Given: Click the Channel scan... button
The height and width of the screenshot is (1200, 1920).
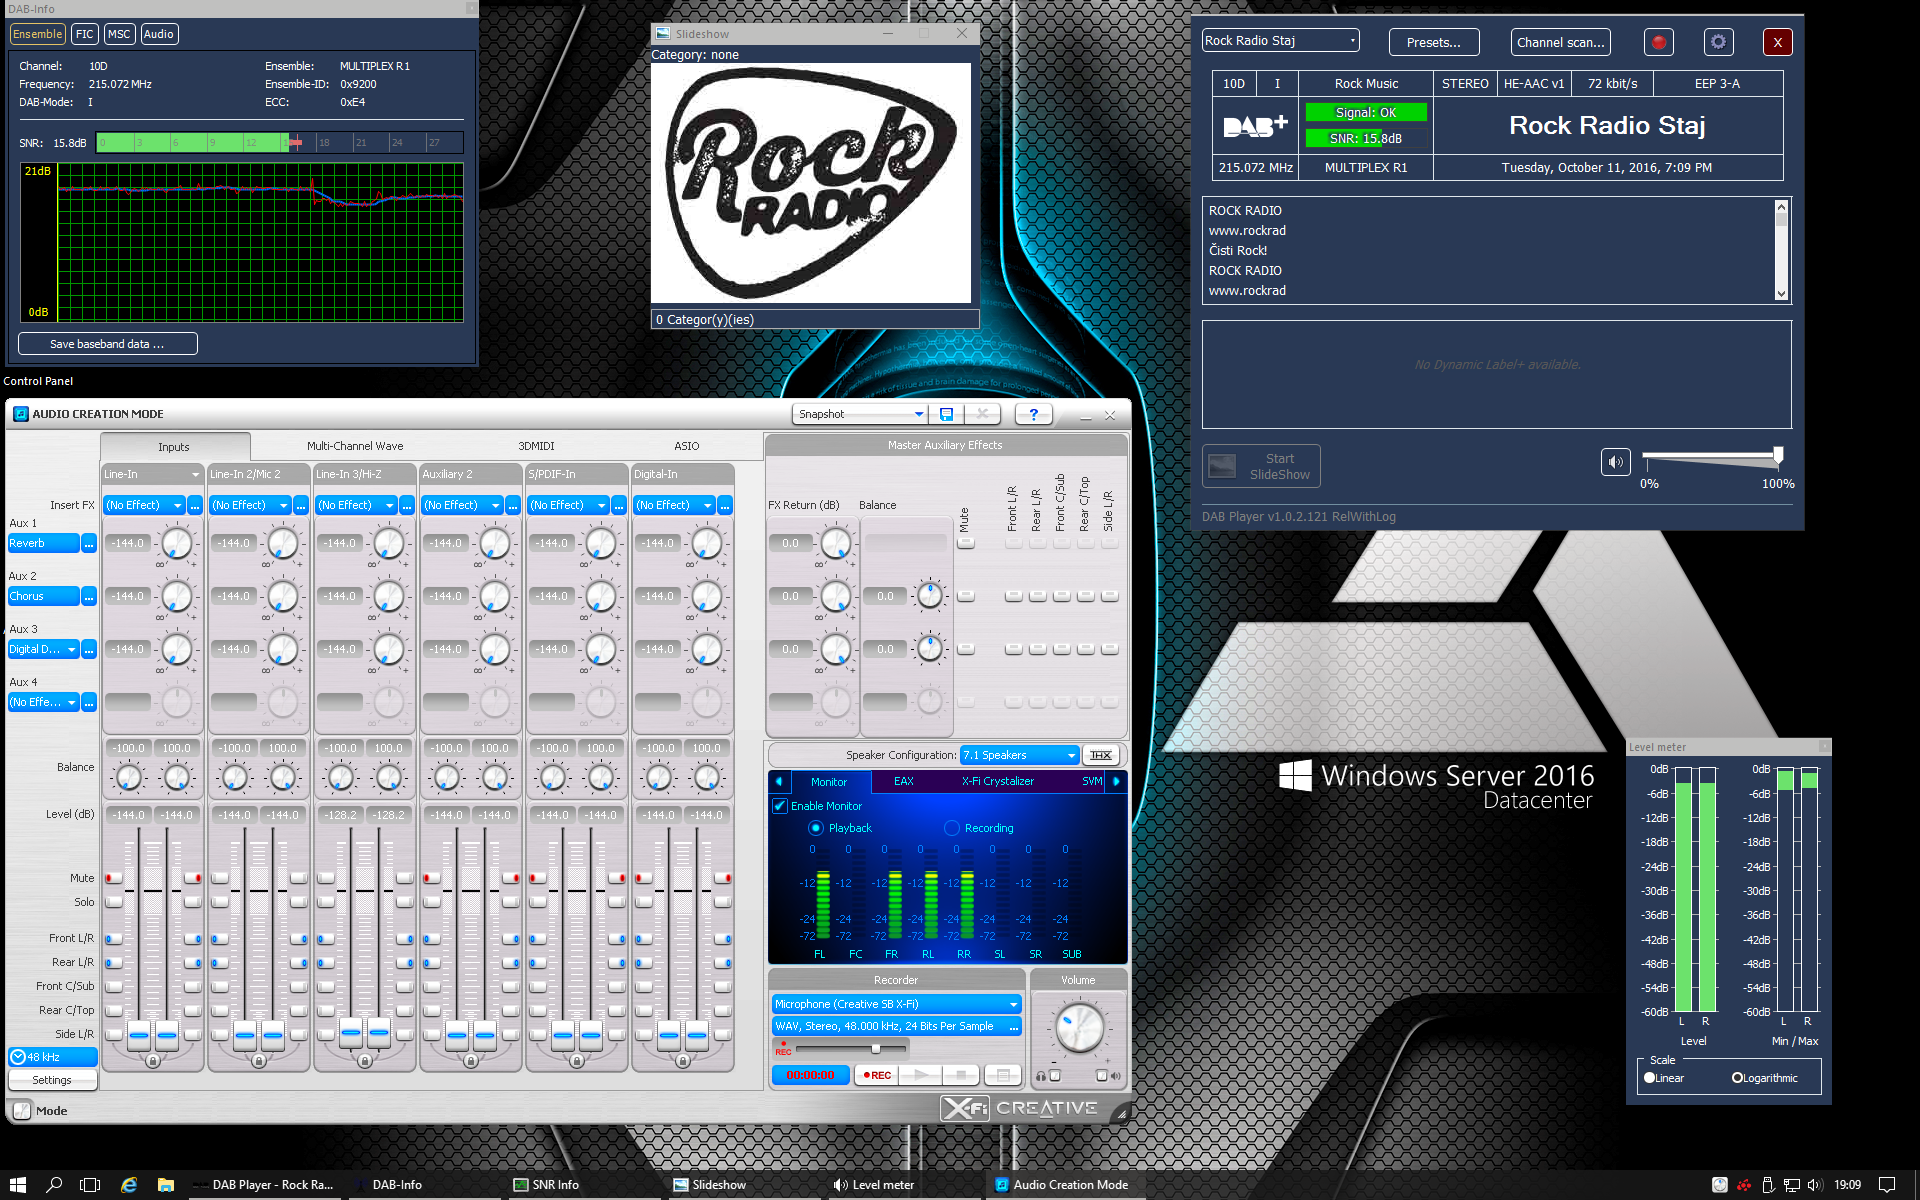Looking at the screenshot, I should (x=1560, y=42).
